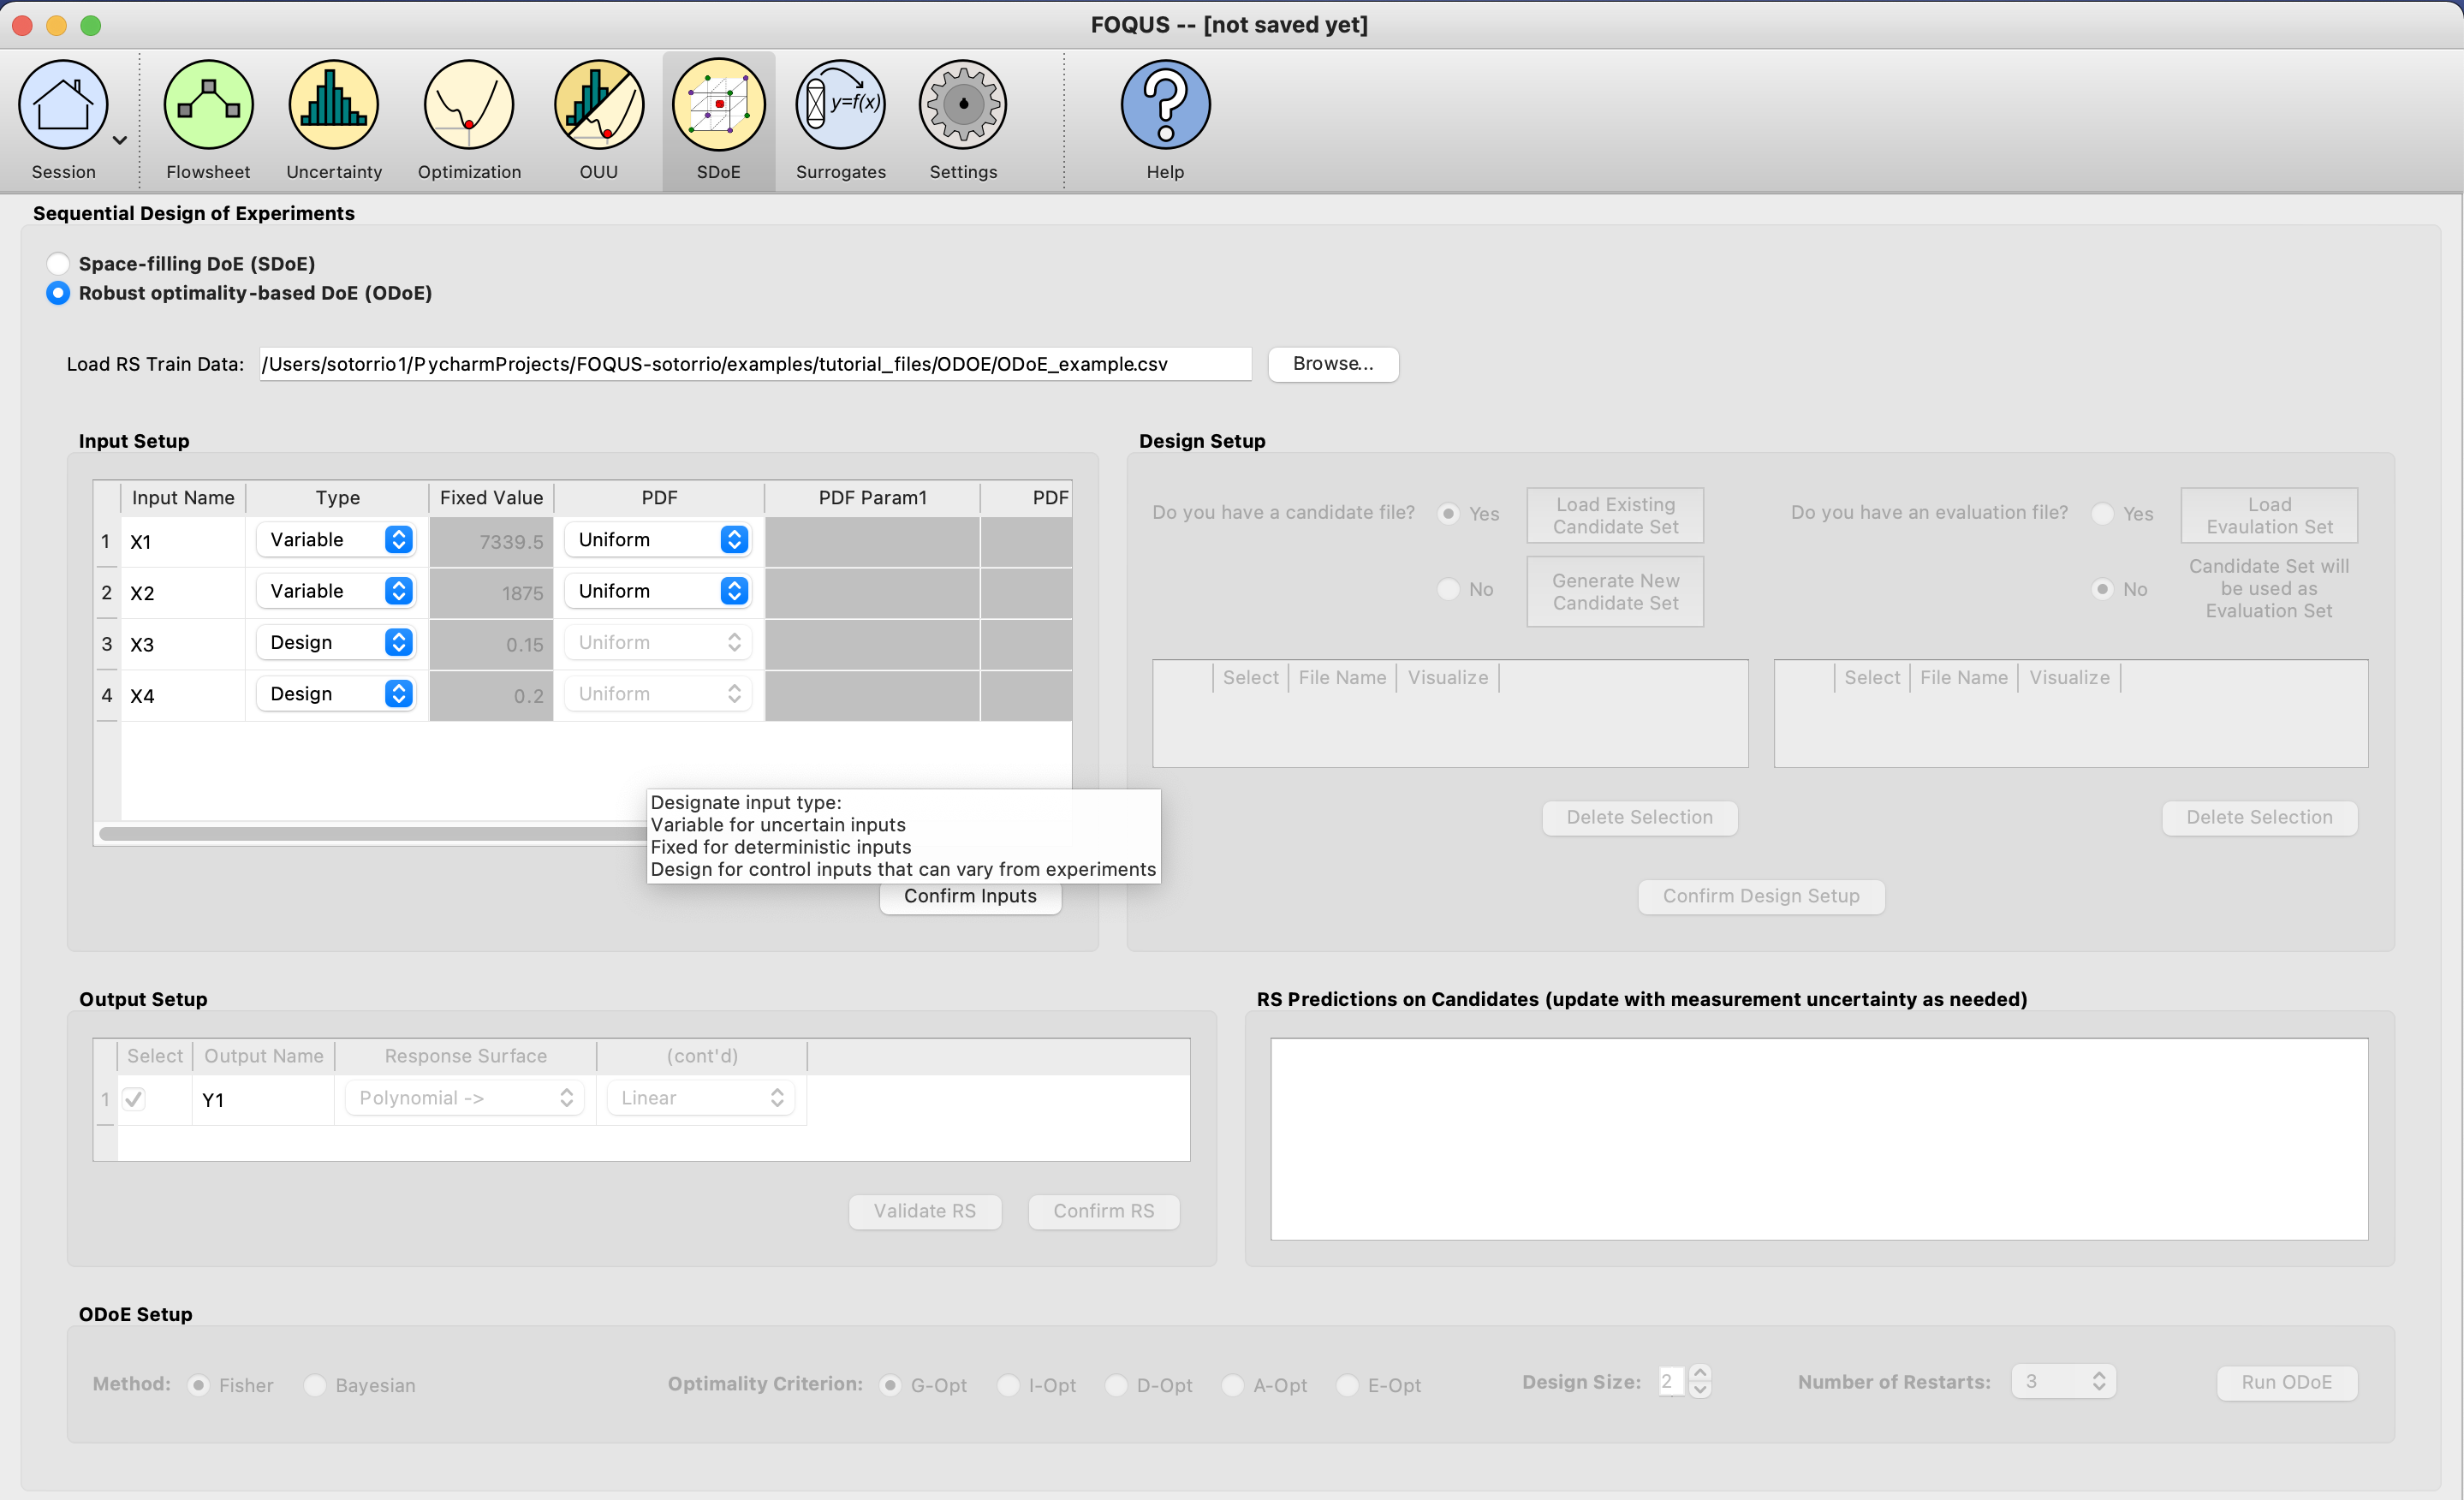Click the Visualize header in candidate table
The width and height of the screenshot is (2464, 1500).
click(1447, 678)
